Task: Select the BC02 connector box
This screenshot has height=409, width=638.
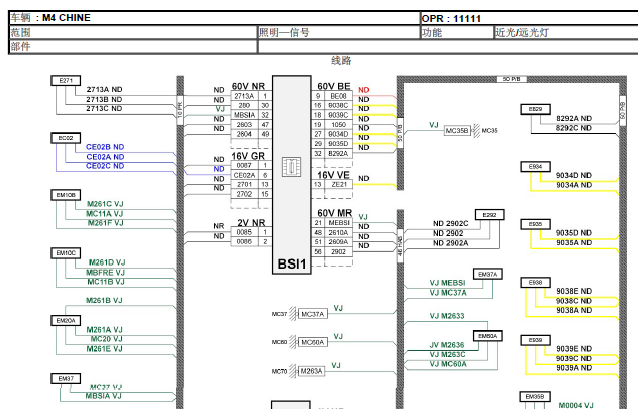Action: (x=66, y=138)
